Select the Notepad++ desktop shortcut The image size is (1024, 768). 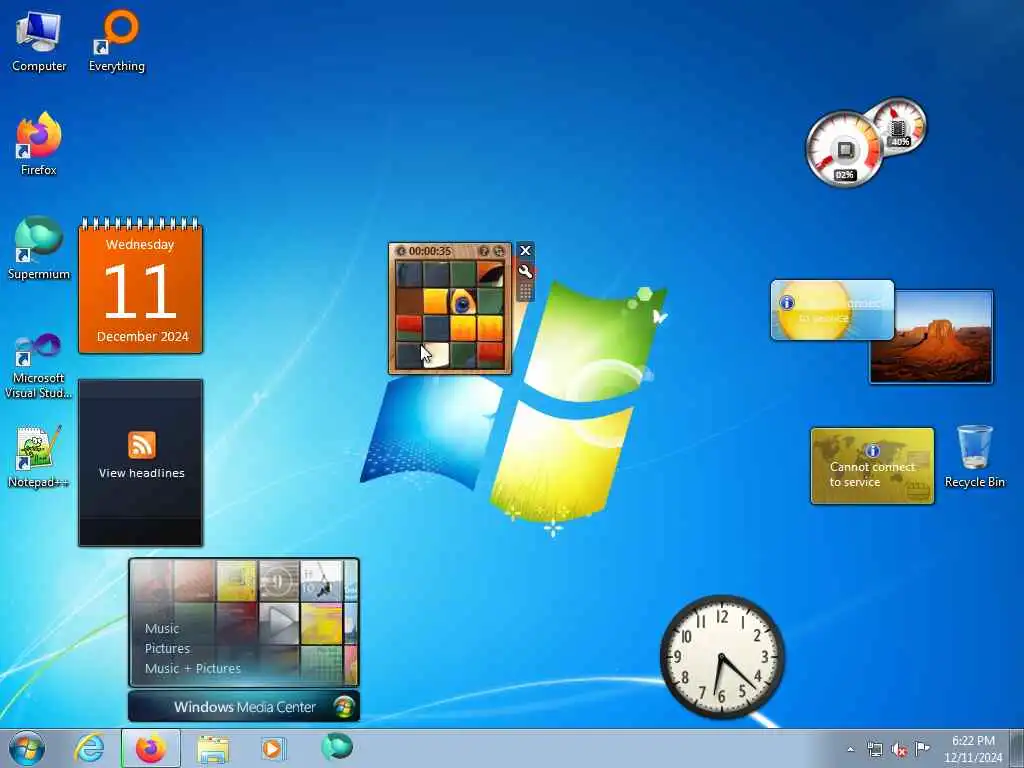pos(39,456)
